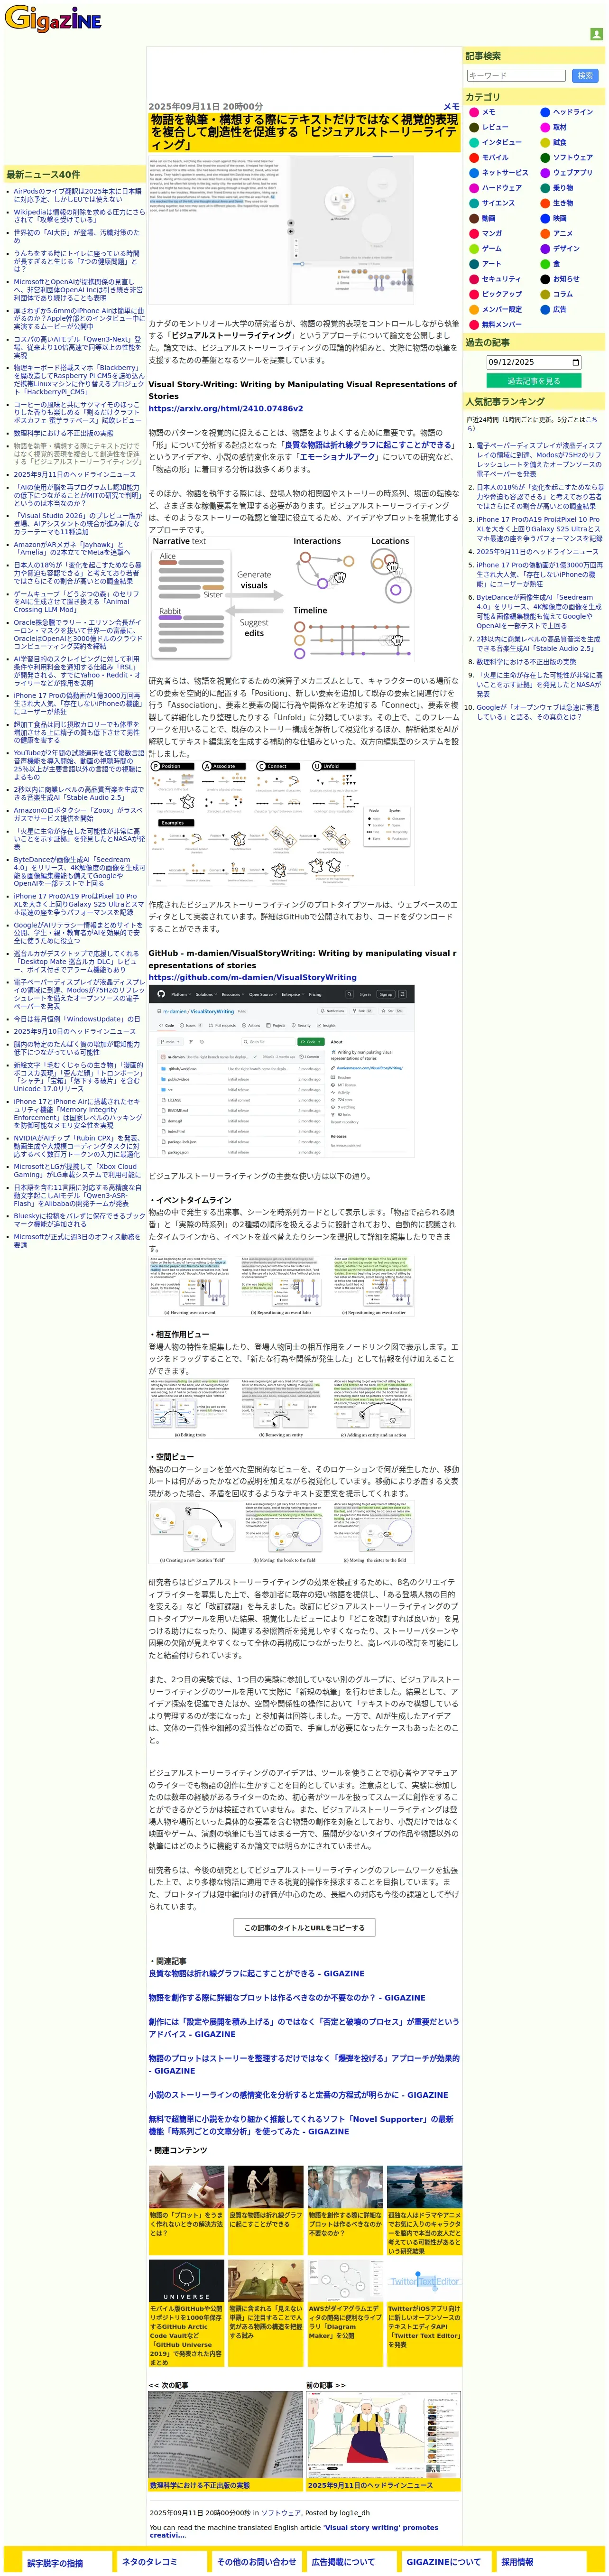The width and height of the screenshot is (609, 2576).
Task: Open the arxiv.org paper URL link
Action: click(x=225, y=409)
